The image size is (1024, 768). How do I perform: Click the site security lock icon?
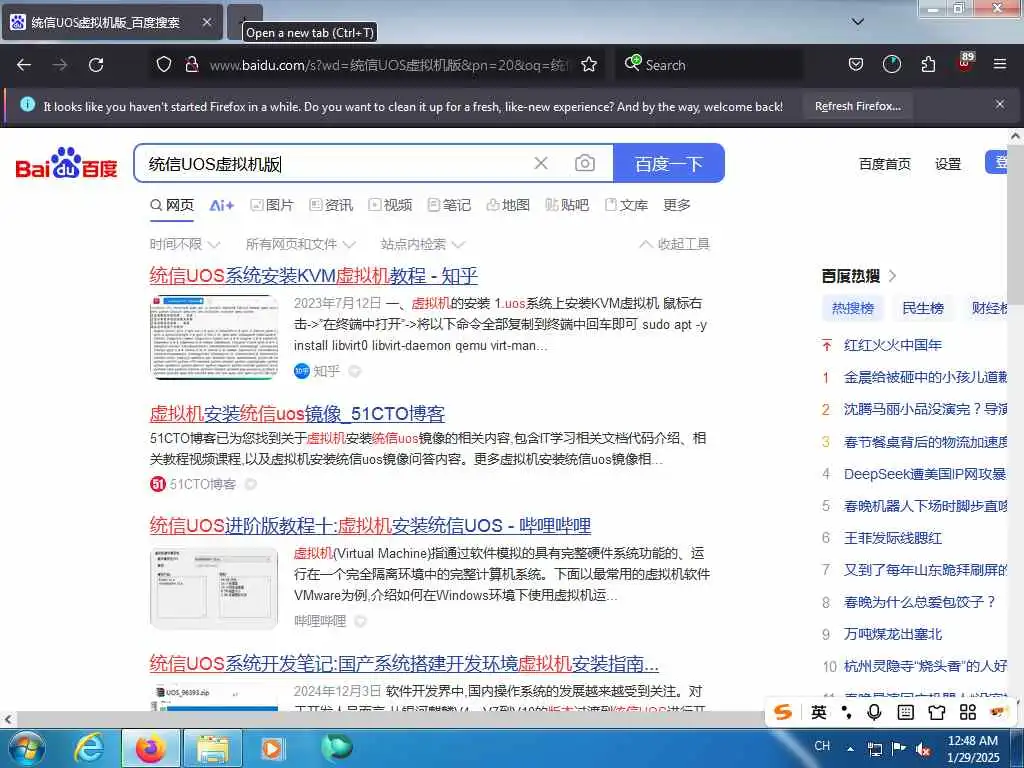pyautogui.click(x=191, y=64)
